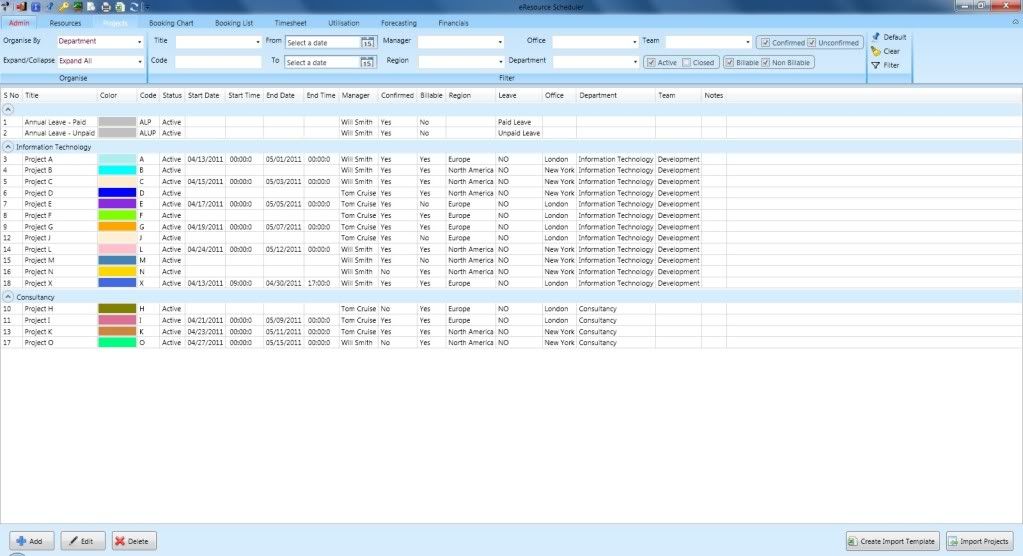1023x556 pixels.
Task: Toggle the Confirmed checkbox
Action: coord(765,42)
